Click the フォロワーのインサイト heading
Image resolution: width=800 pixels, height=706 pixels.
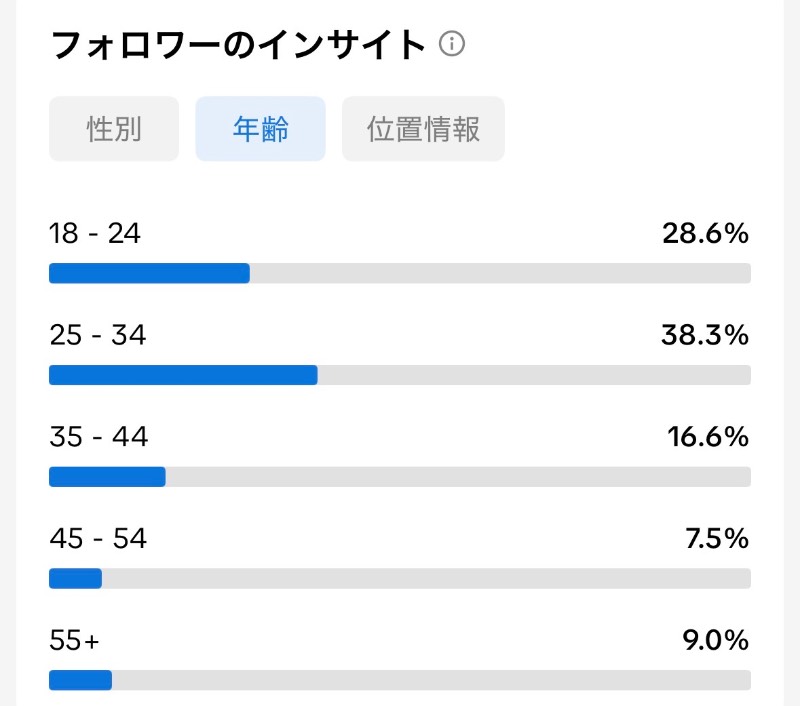click(x=238, y=45)
